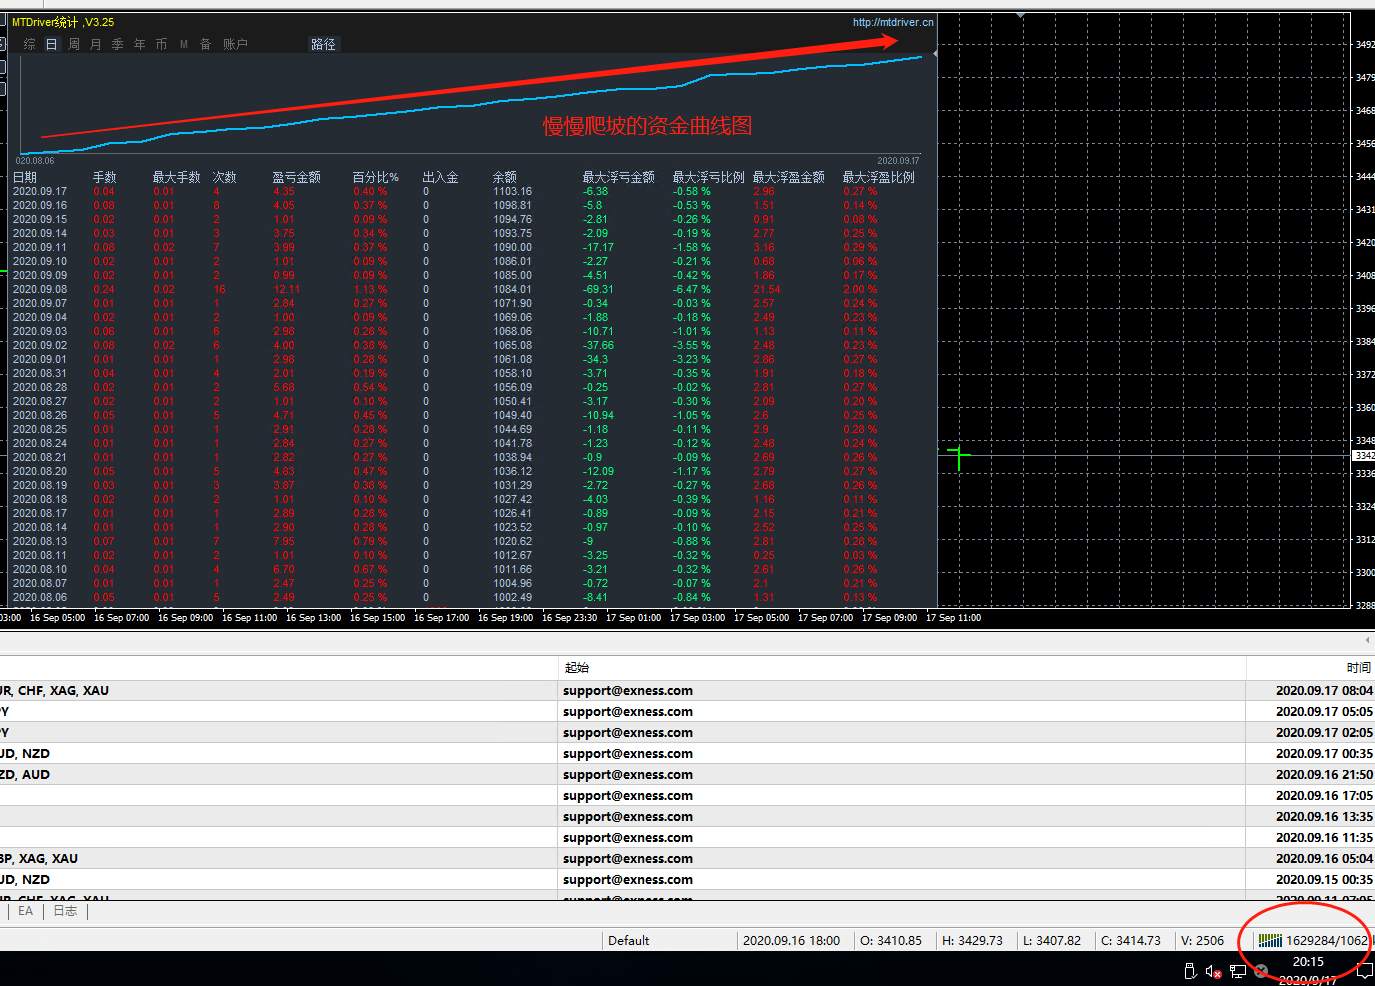Click the O: 3410.85 open price entry
The image size is (1375, 986).
pyautogui.click(x=891, y=940)
